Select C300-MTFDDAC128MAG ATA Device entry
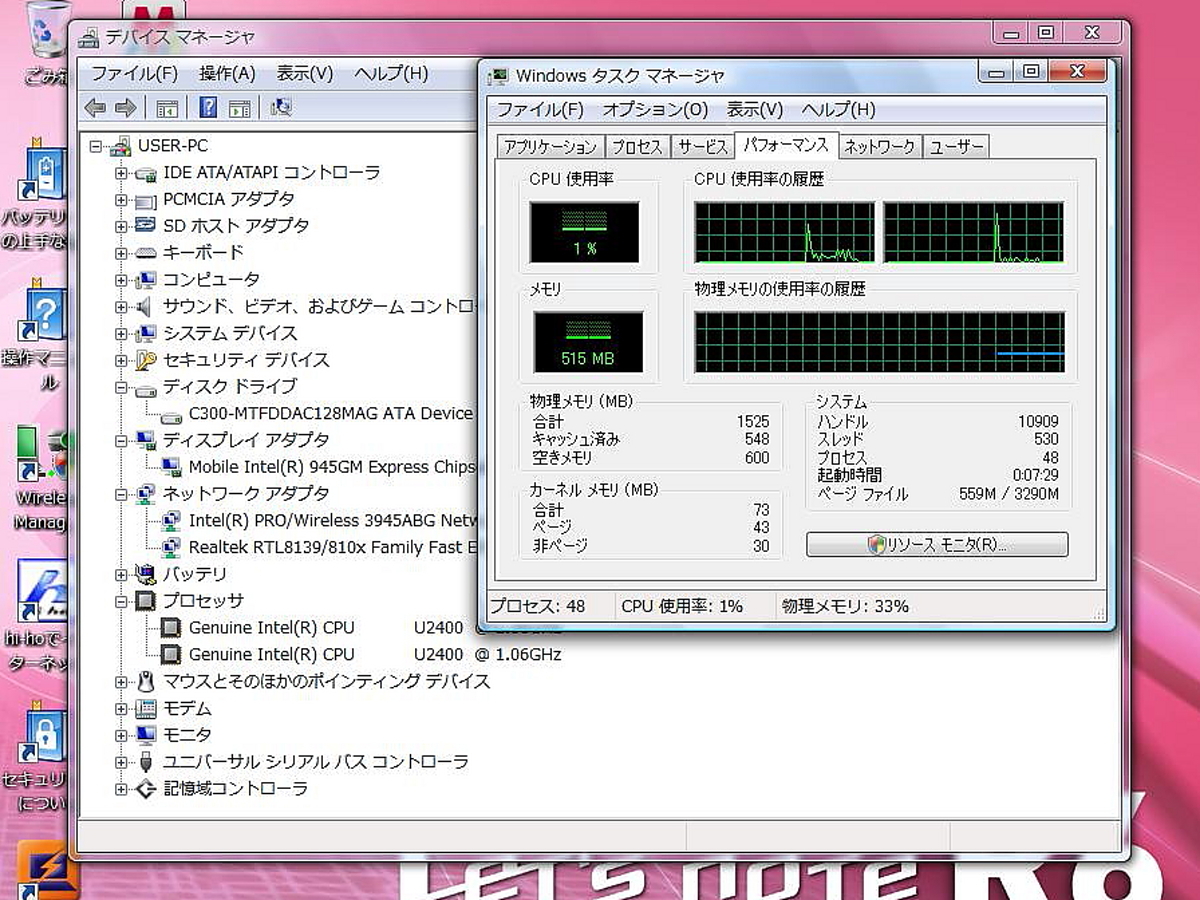The height and width of the screenshot is (900, 1200). tap(330, 414)
